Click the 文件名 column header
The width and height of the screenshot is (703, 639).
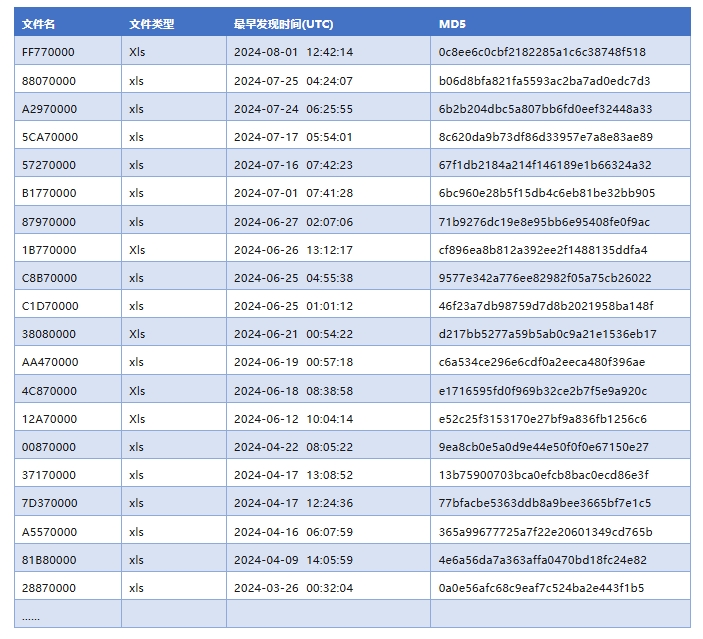click(39, 23)
